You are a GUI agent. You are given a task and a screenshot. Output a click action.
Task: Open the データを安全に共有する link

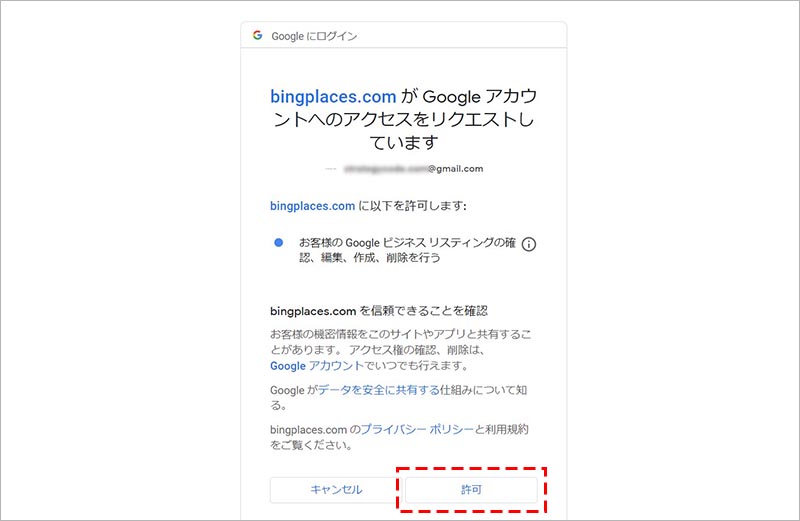point(379,390)
